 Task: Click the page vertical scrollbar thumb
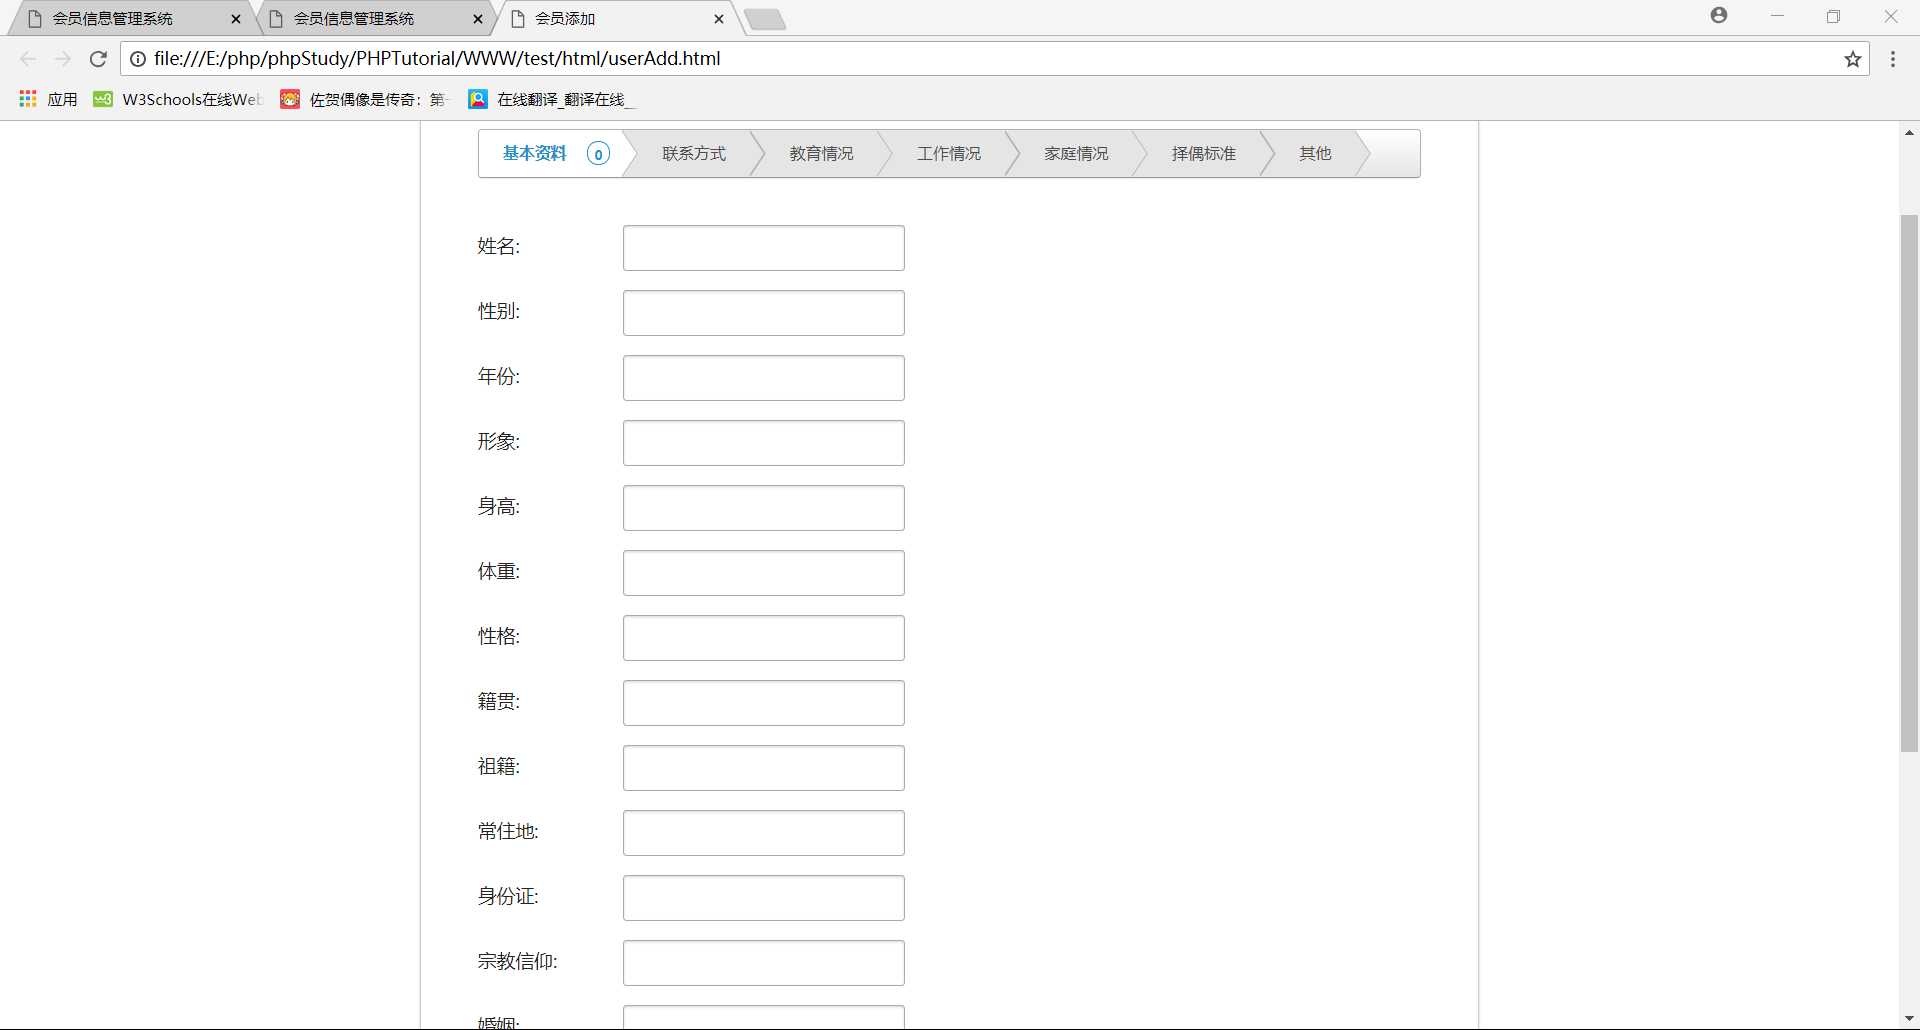pos(1909,483)
